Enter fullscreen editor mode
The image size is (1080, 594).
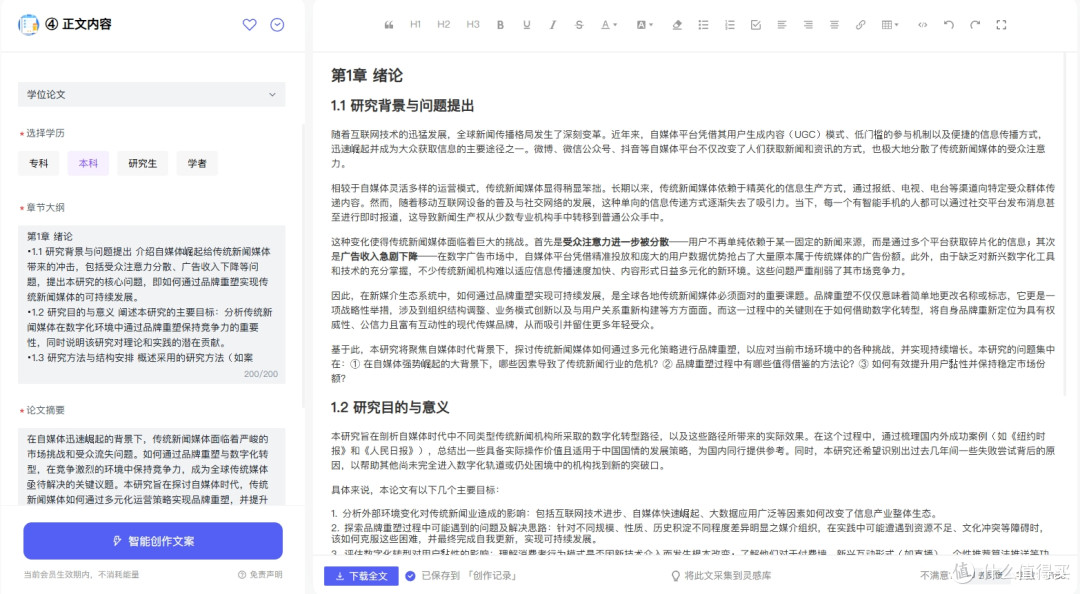click(x=1001, y=25)
